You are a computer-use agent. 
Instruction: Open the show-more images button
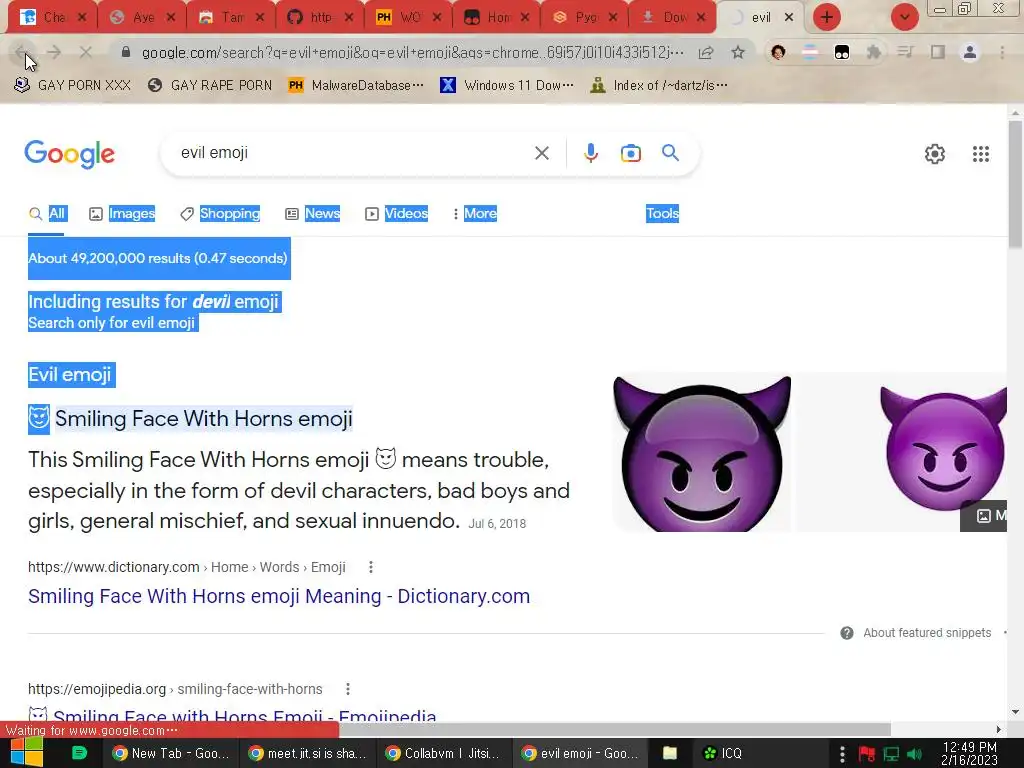coord(984,516)
